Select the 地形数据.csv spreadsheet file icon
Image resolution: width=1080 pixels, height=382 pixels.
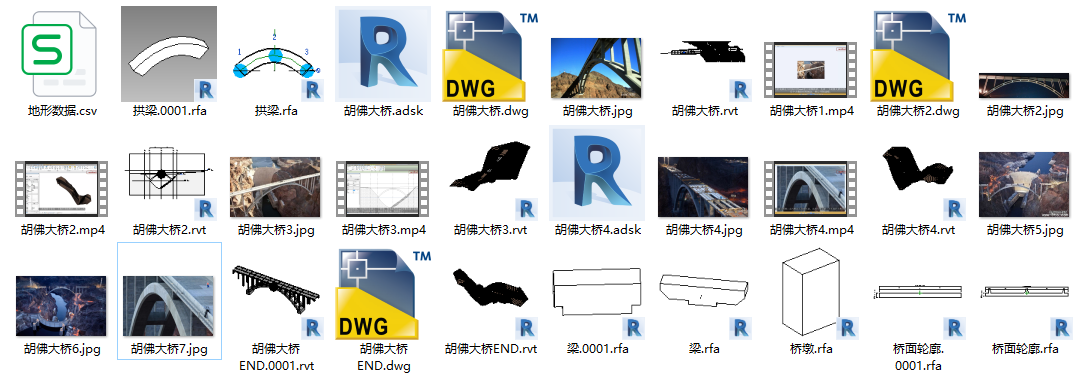pyautogui.click(x=59, y=55)
